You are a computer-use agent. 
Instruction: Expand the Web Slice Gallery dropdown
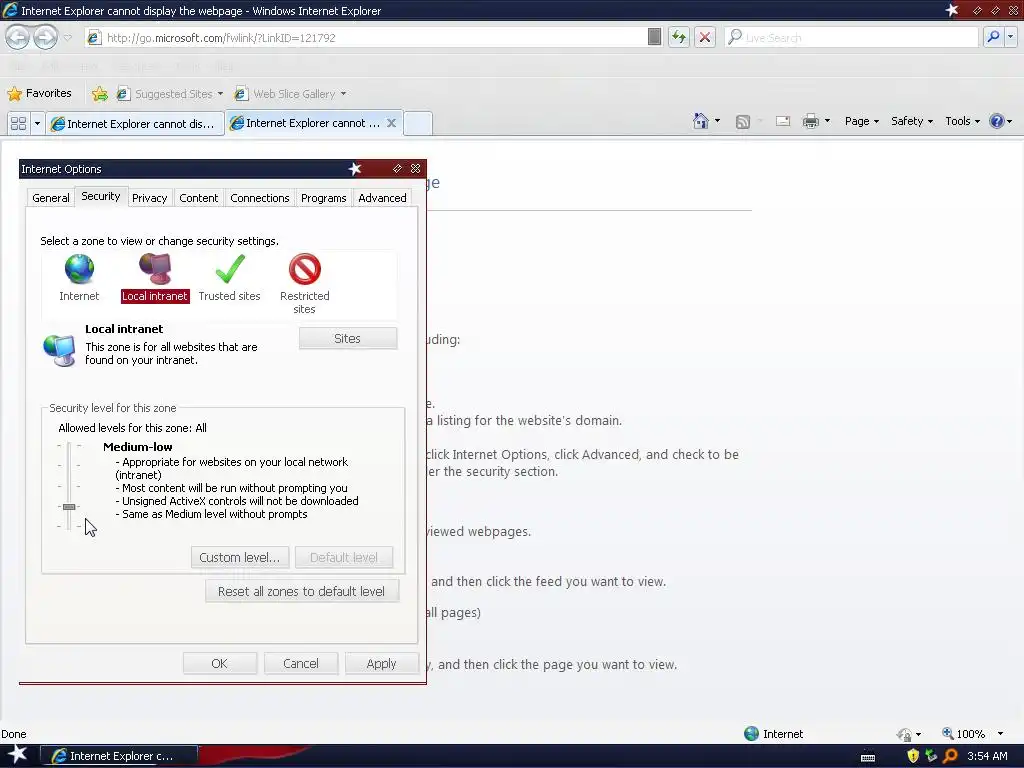pyautogui.click(x=343, y=94)
